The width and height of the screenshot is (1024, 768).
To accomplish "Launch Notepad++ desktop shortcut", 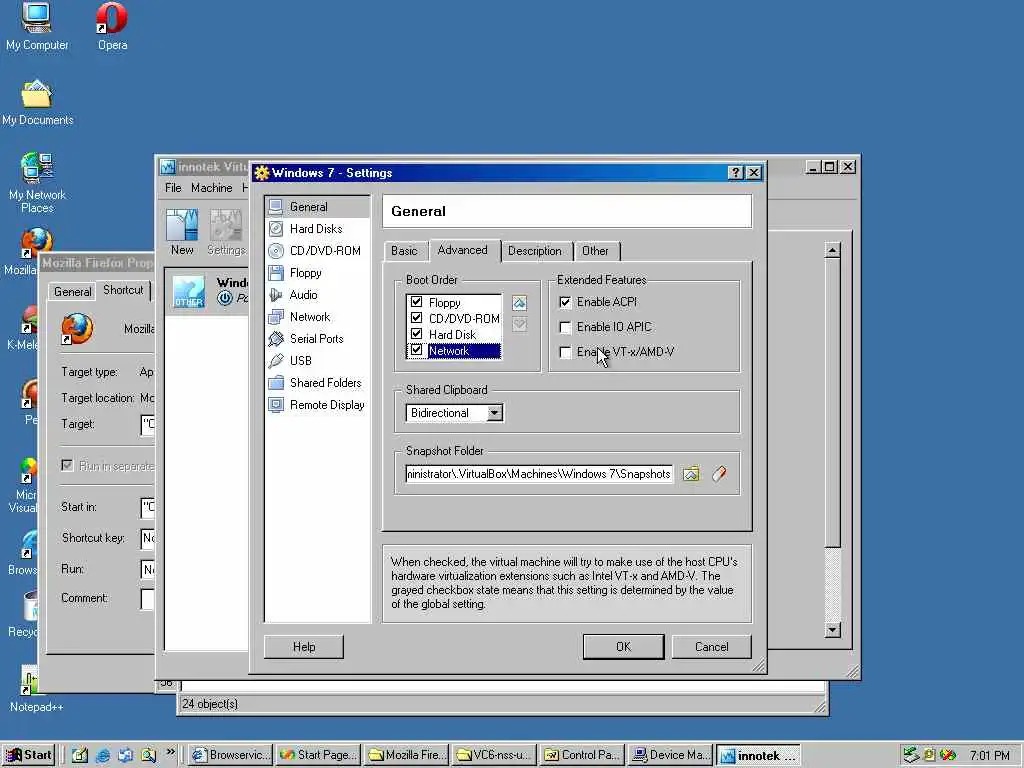I will pyautogui.click(x=37, y=689).
